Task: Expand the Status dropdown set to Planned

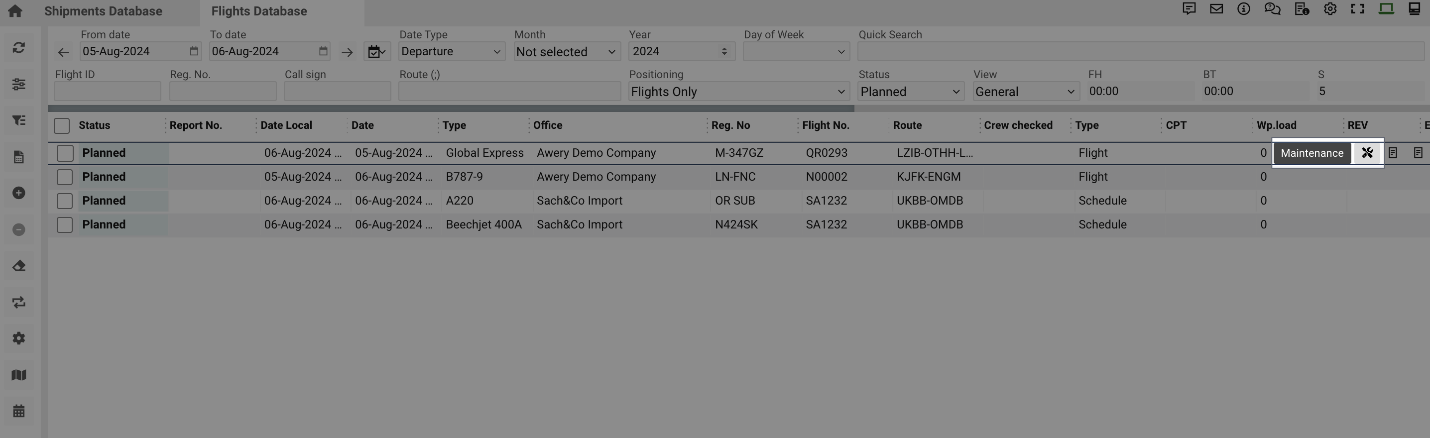Action: [910, 91]
